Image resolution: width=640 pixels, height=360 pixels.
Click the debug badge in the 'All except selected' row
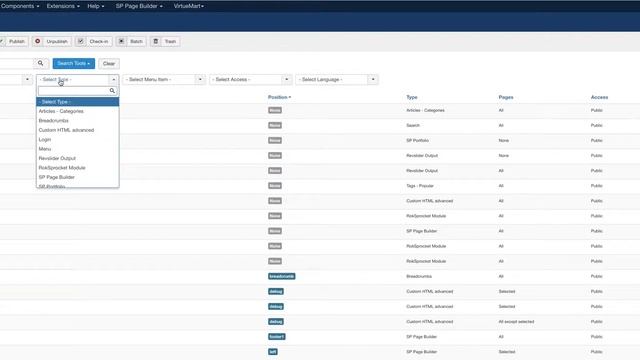276,322
